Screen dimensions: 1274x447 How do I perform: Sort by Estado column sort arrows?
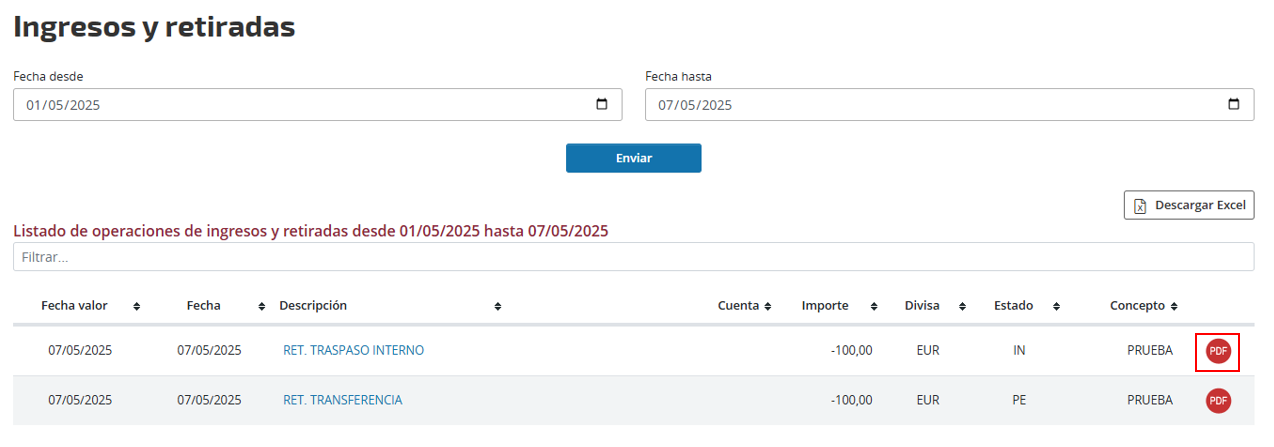pyautogui.click(x=1057, y=306)
